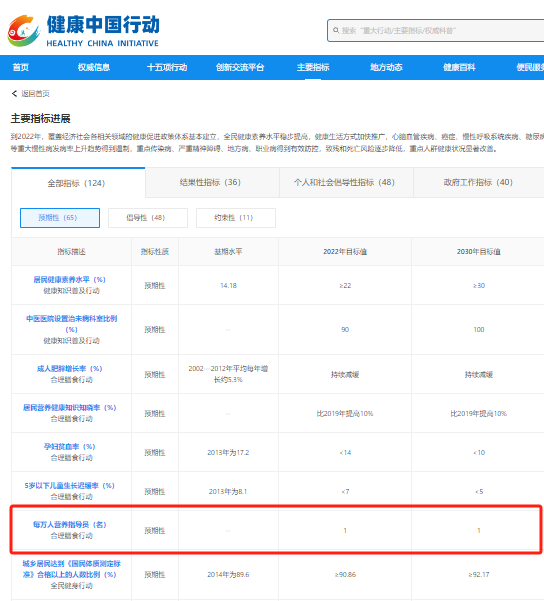
Task: Select the 预期性 (65) filter
Action: click(60, 218)
